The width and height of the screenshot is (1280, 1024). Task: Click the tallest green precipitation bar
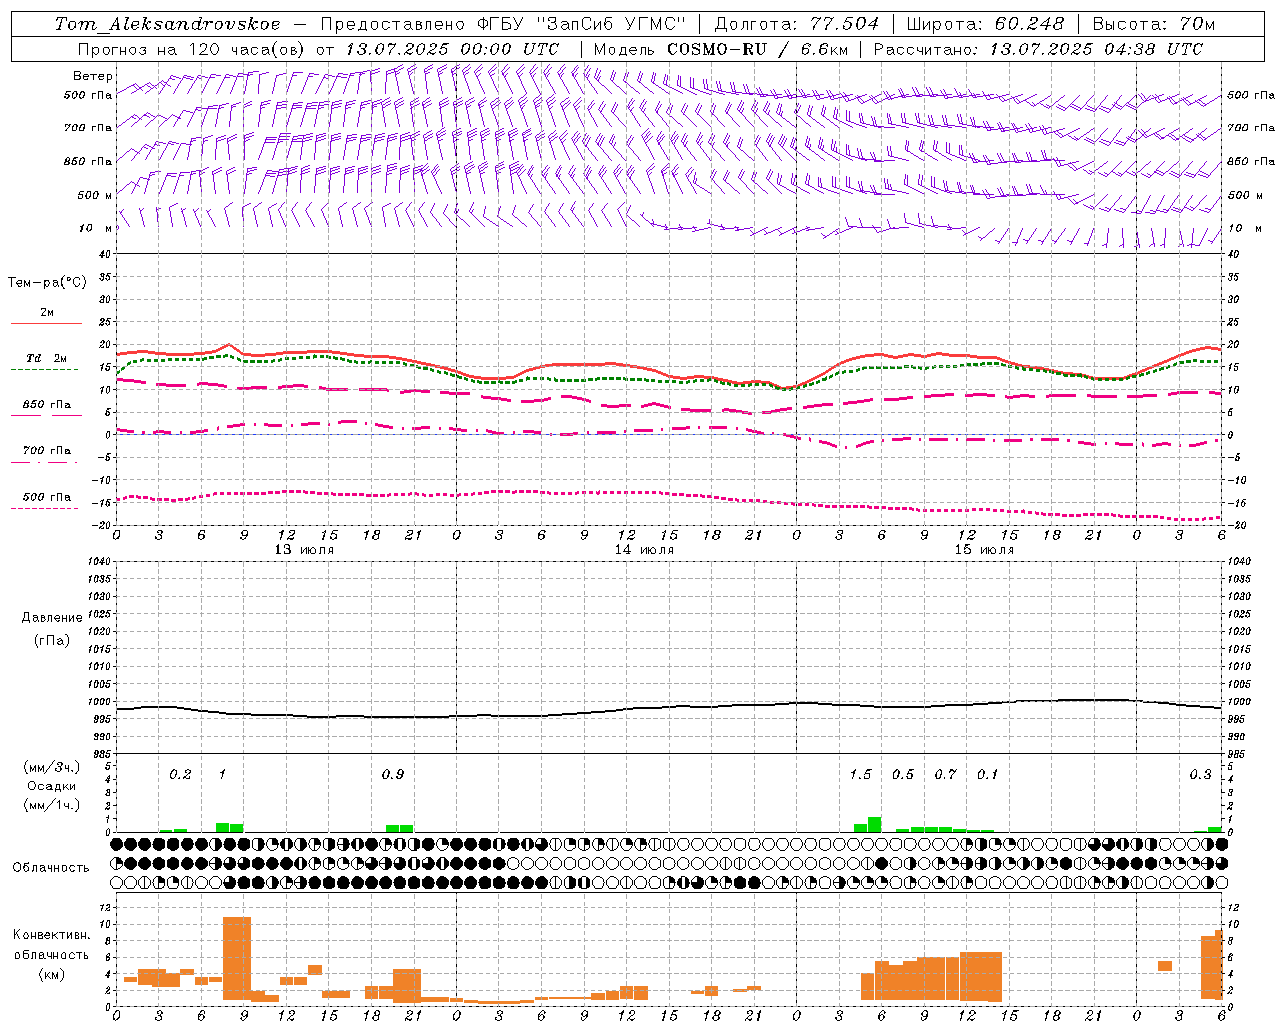click(875, 825)
